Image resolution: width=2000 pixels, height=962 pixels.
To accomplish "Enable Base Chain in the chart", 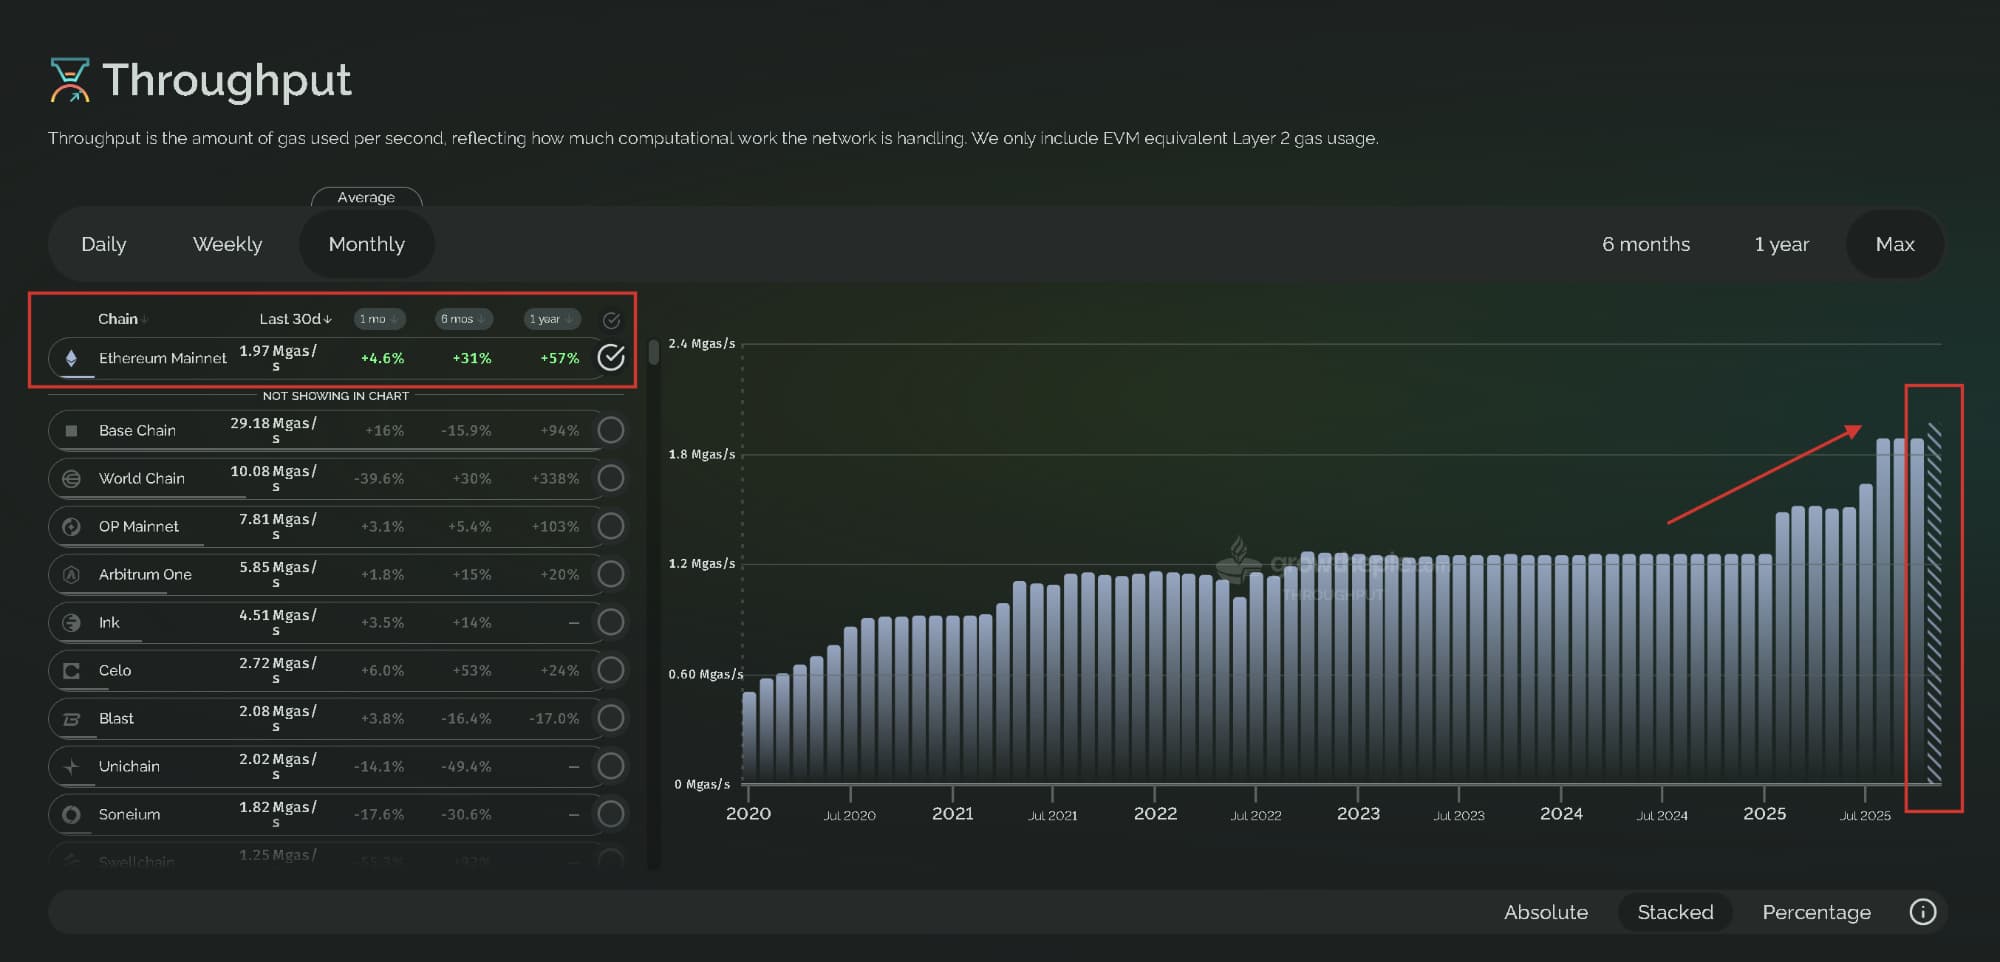I will click(610, 430).
